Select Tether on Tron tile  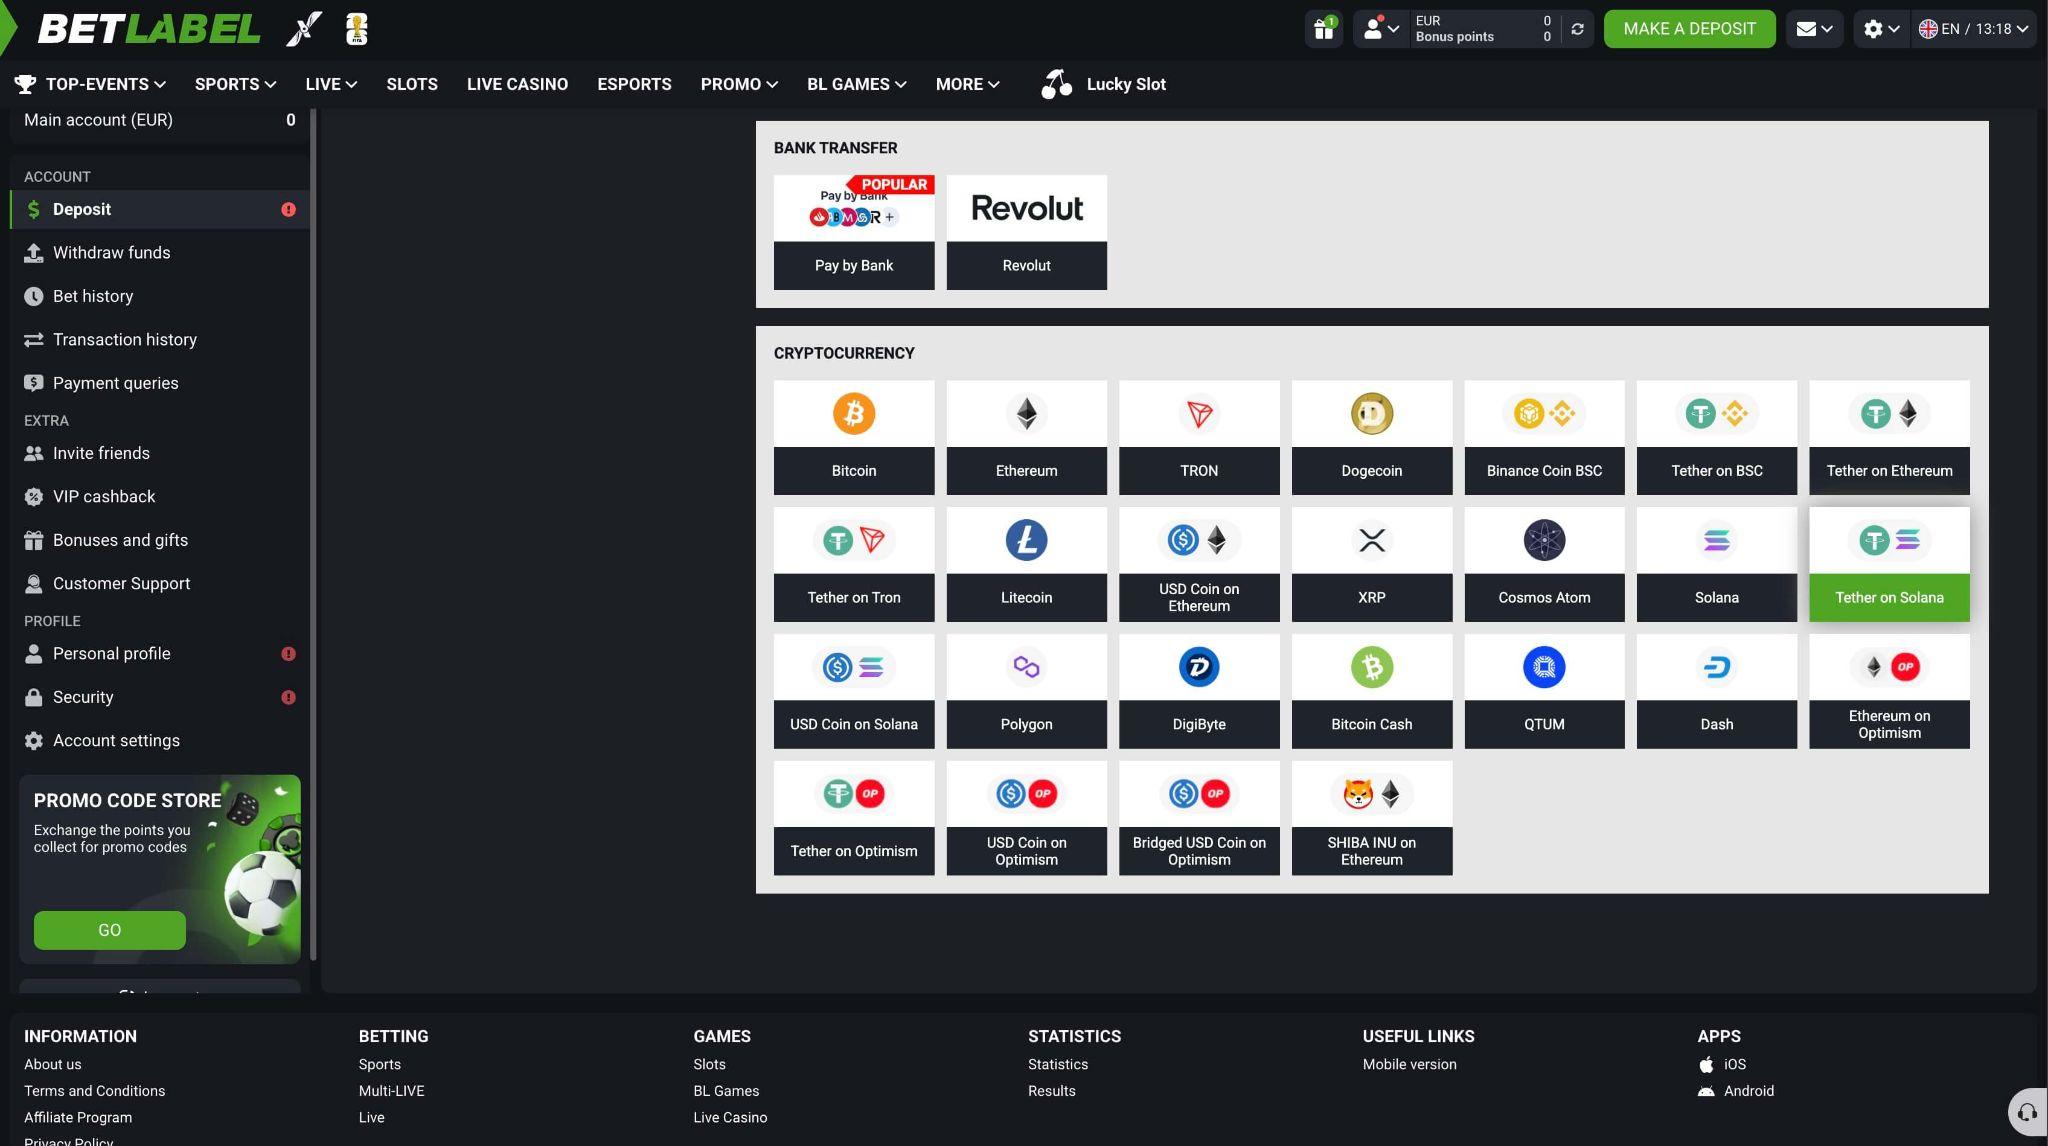[853, 564]
